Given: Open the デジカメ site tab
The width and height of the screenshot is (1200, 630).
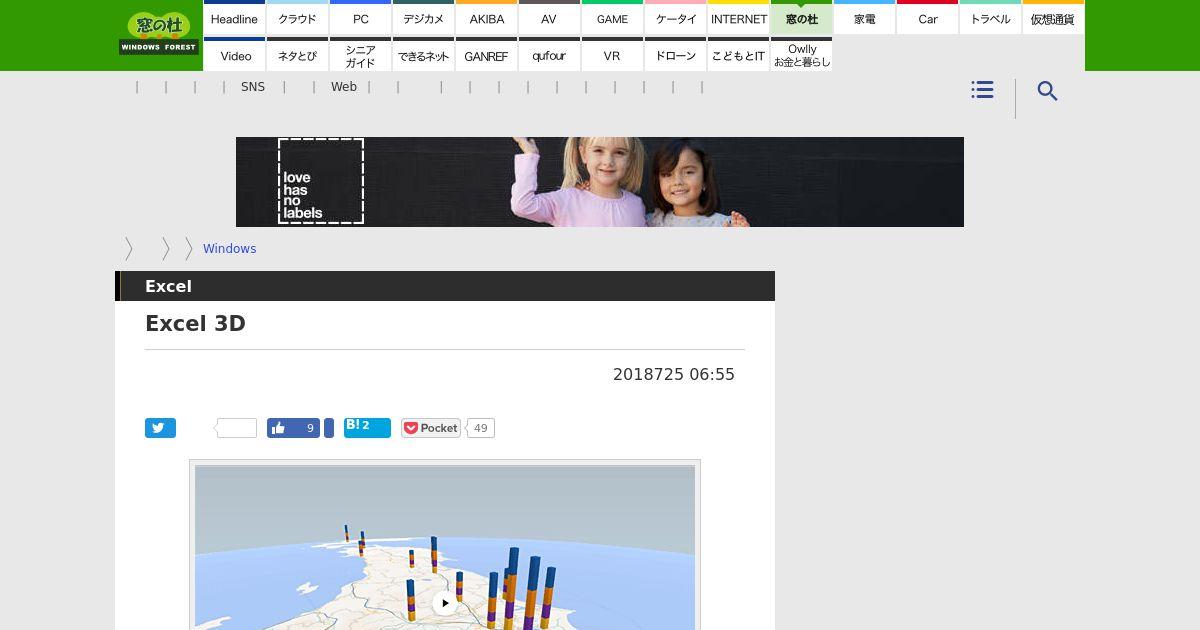Looking at the screenshot, I should click(423, 18).
